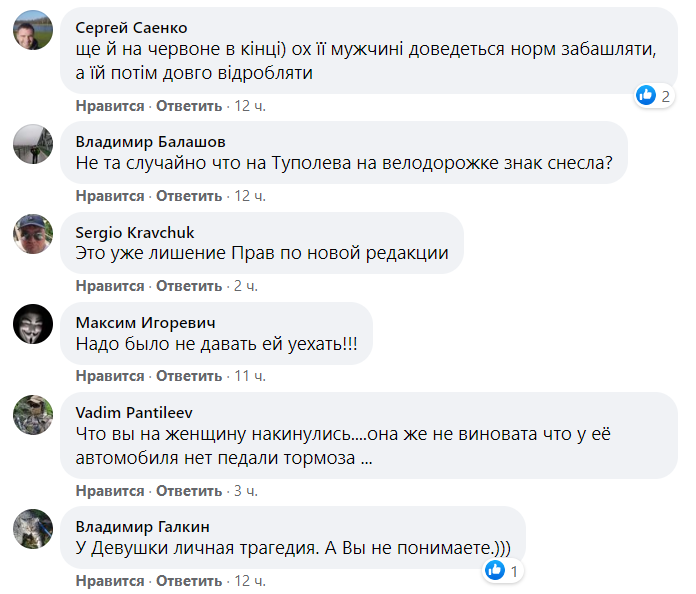696x594 pixels.
Task: Click Vadim Pantileev's profile avatar
Action: [32, 416]
